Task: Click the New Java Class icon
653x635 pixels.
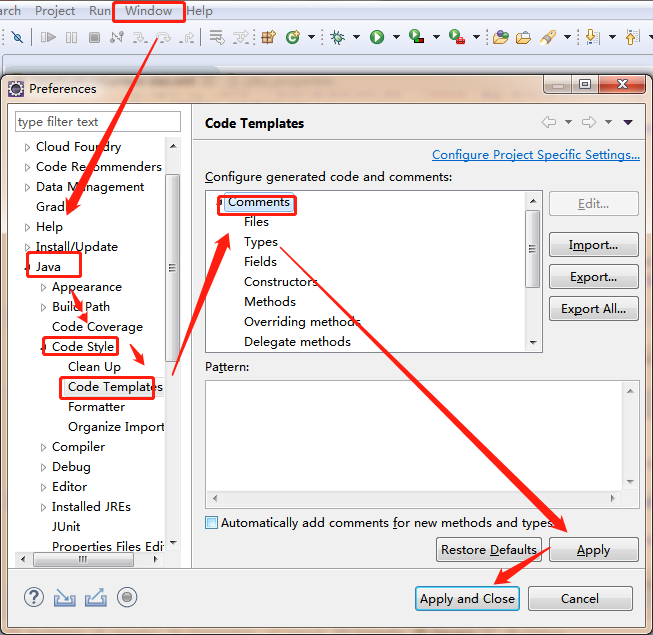Action: coord(293,37)
